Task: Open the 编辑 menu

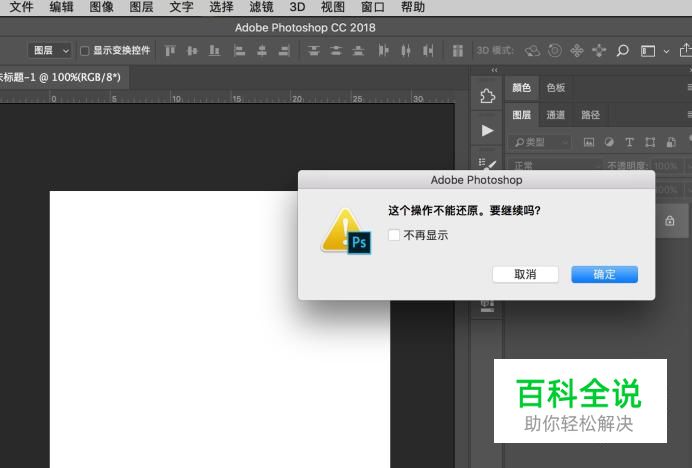Action: 61,7
